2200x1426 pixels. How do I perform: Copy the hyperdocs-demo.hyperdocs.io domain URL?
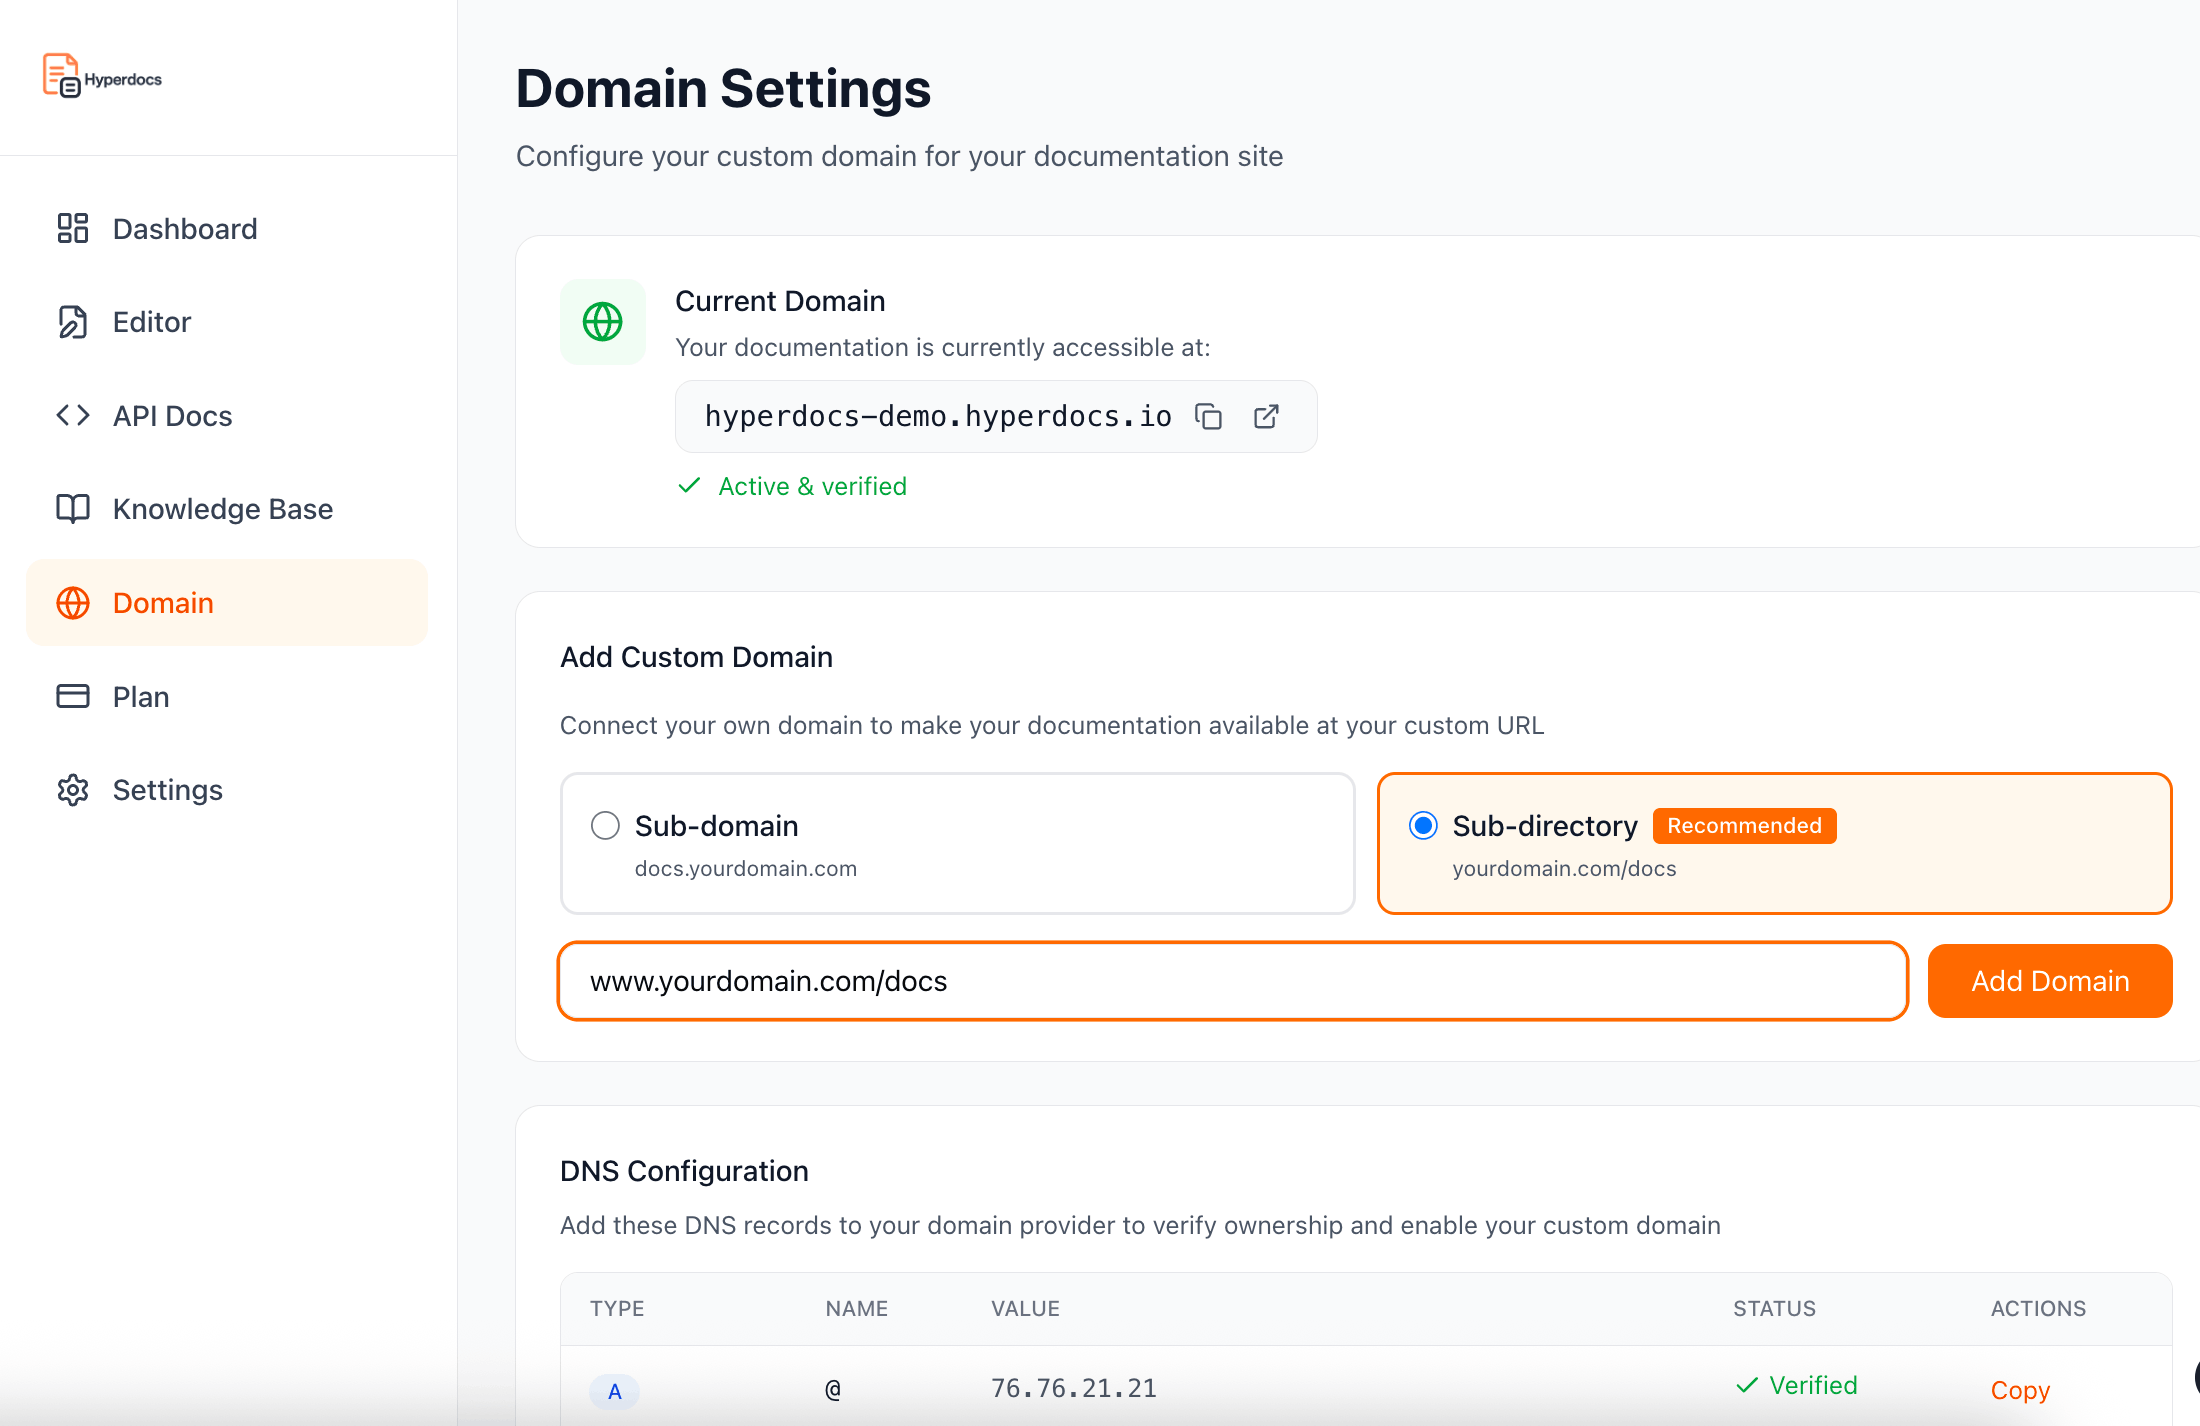[x=1209, y=416]
